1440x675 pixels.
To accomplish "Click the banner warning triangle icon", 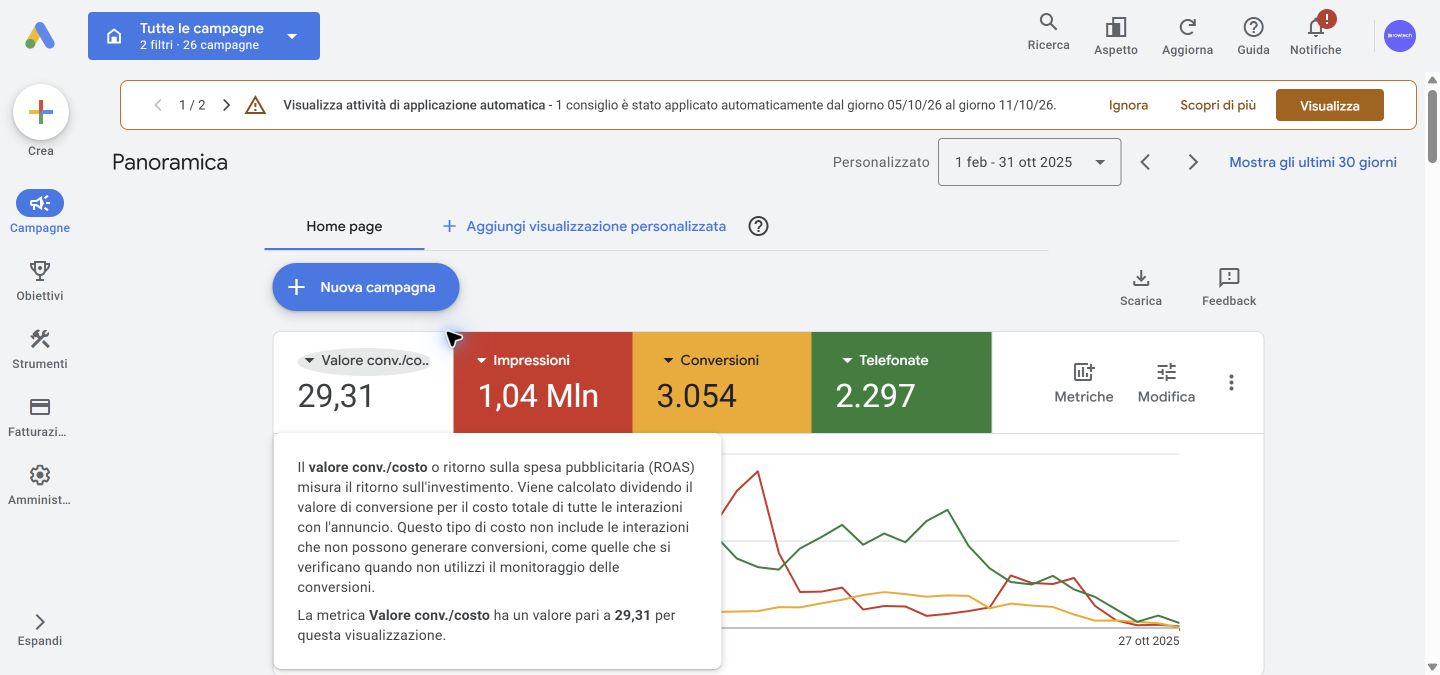I will [255, 105].
